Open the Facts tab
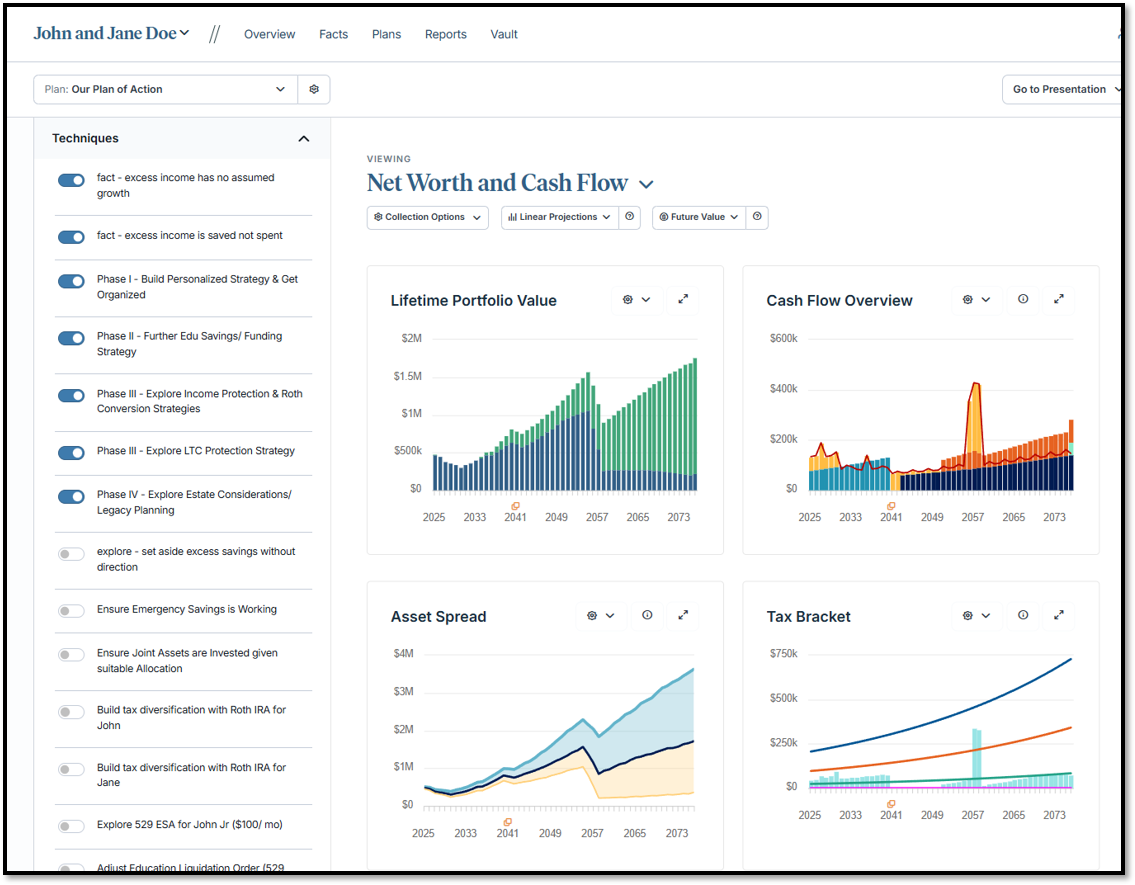 pos(333,34)
